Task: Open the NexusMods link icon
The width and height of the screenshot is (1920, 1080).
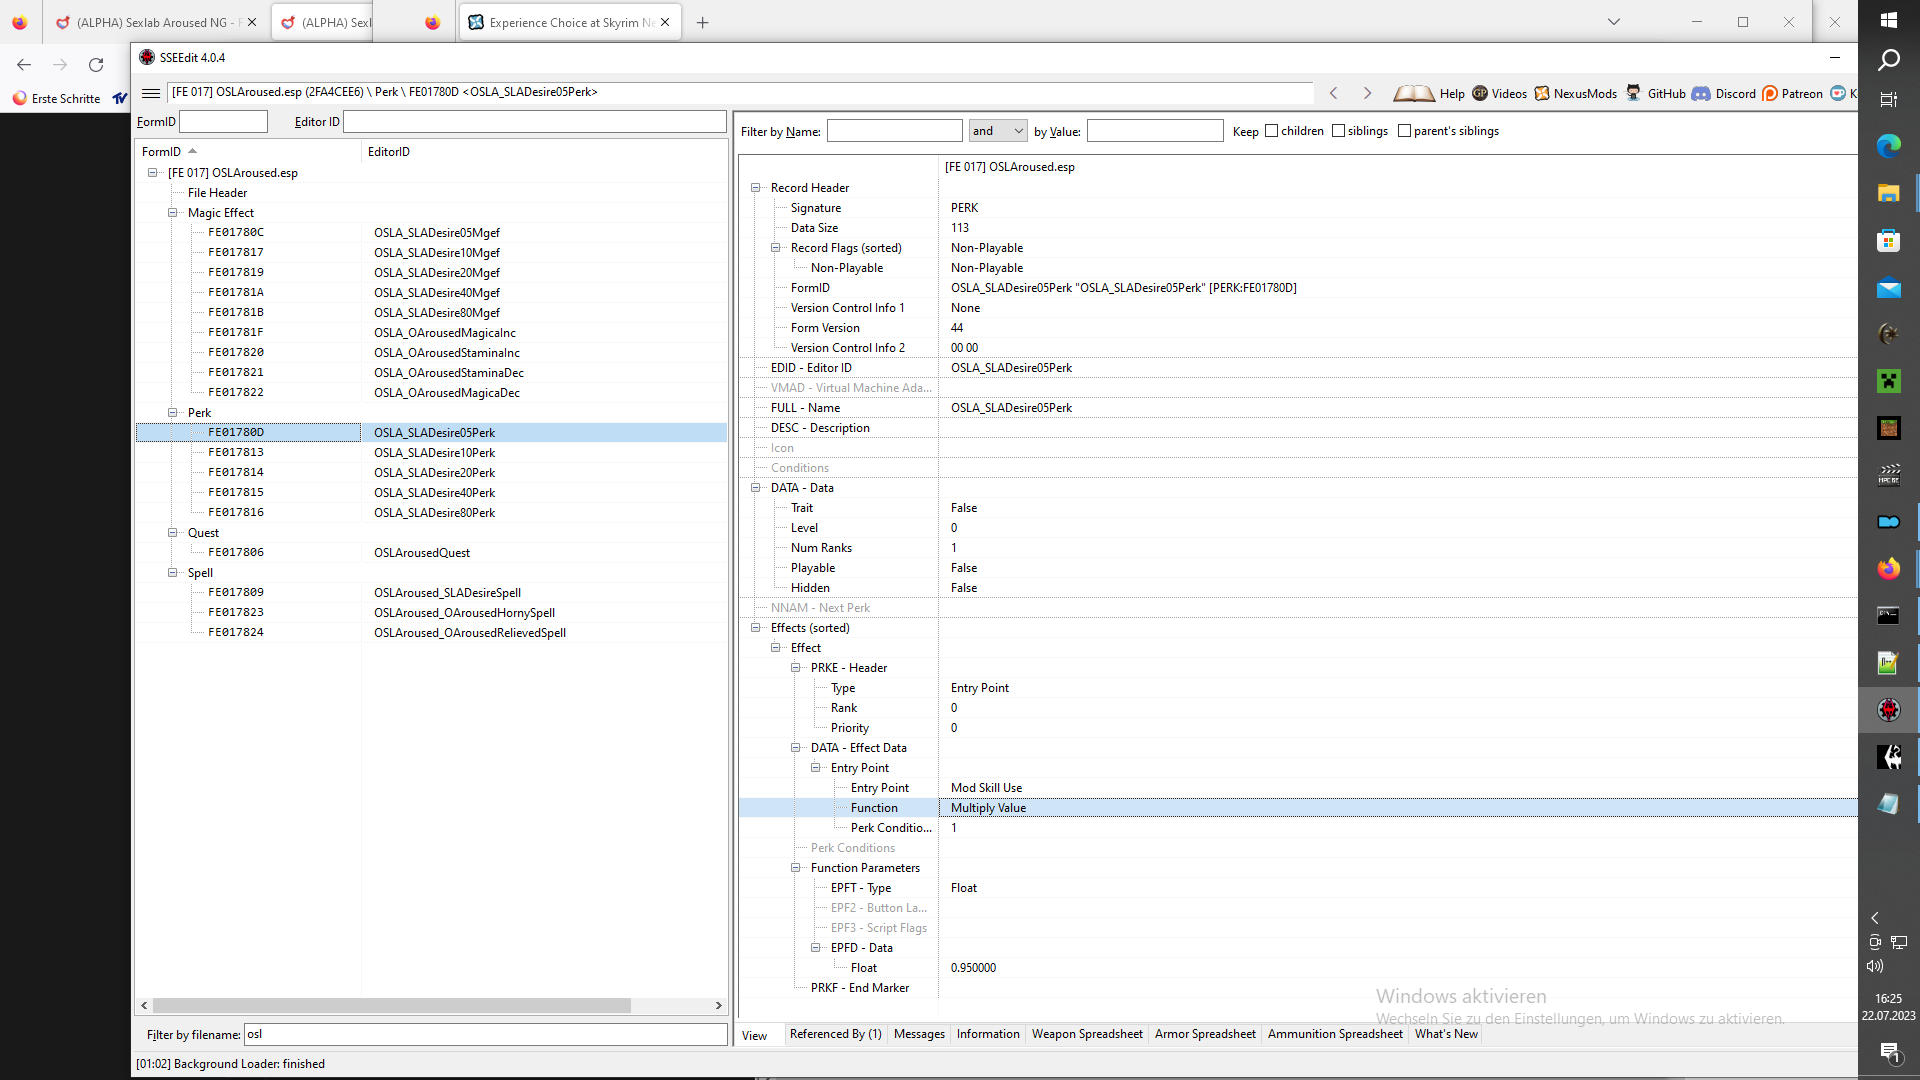Action: 1542,93
